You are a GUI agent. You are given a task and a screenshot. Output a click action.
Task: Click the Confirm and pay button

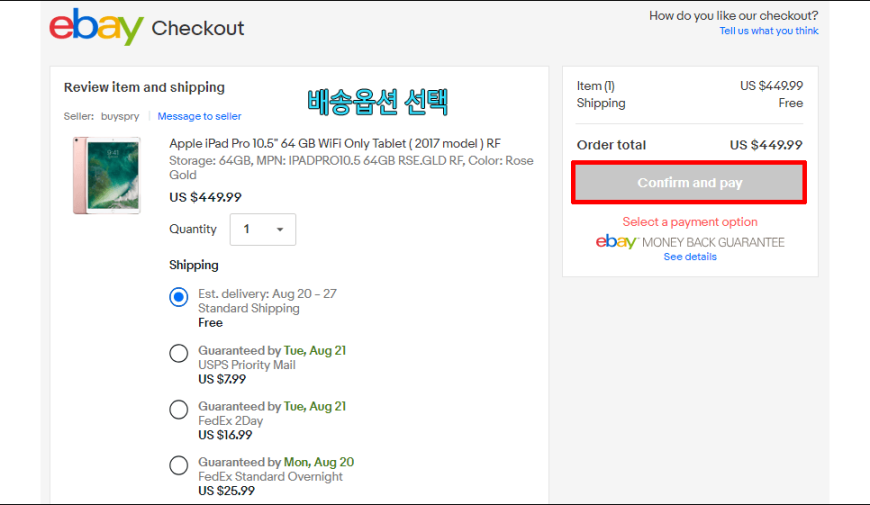point(689,183)
